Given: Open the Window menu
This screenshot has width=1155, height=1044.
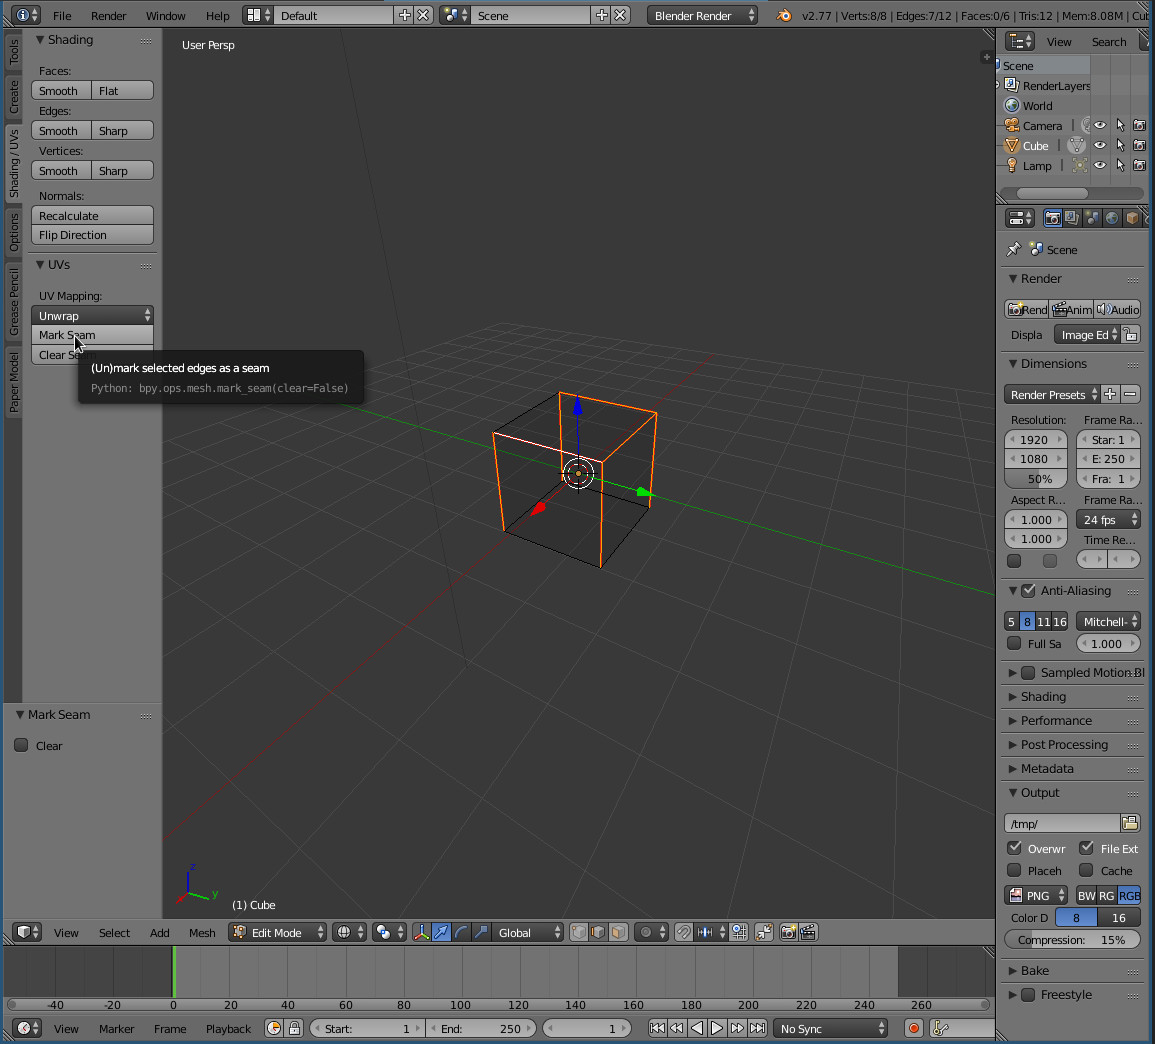Looking at the screenshot, I should [166, 15].
